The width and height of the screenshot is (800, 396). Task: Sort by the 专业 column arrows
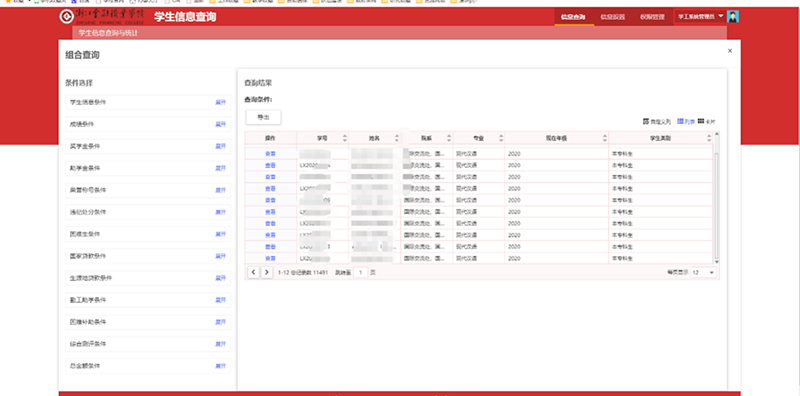pyautogui.click(x=501, y=138)
